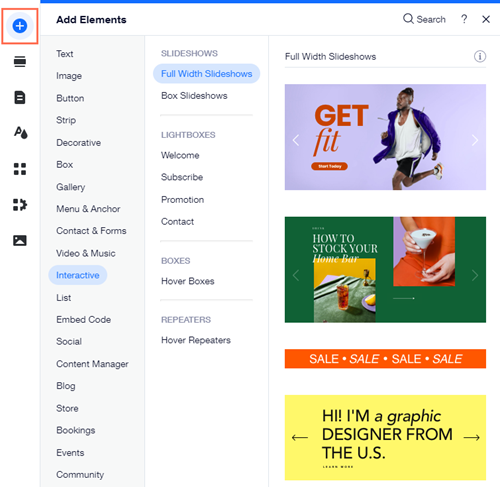Image resolution: width=500 pixels, height=487 pixels.
Task: Open the Events category
Action: (x=70, y=453)
